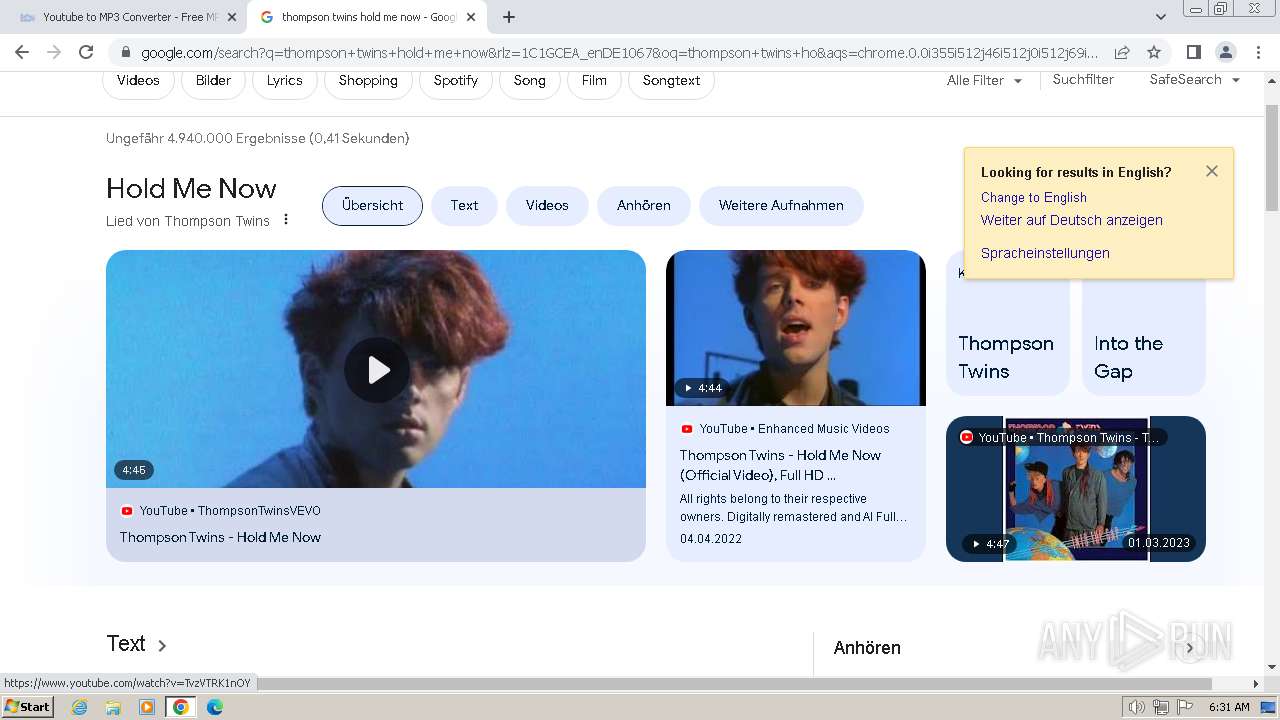Expand the SafeSearch dropdown
This screenshot has height=720, width=1280.
[1194, 79]
